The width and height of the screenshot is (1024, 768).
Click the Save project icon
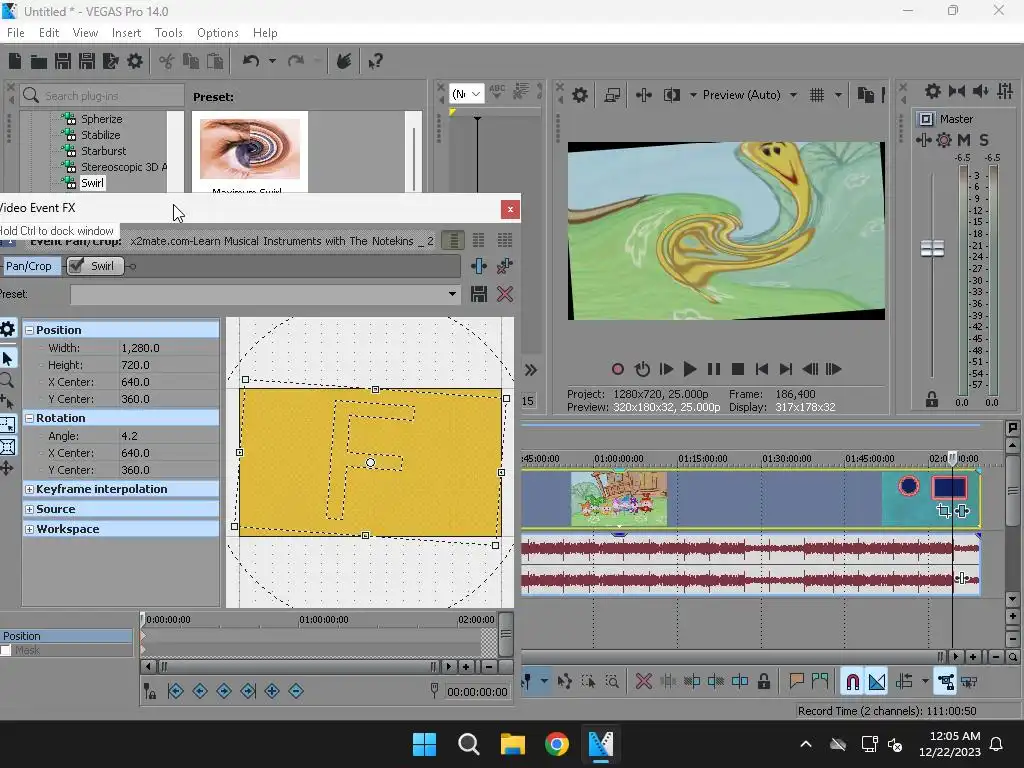[63, 61]
